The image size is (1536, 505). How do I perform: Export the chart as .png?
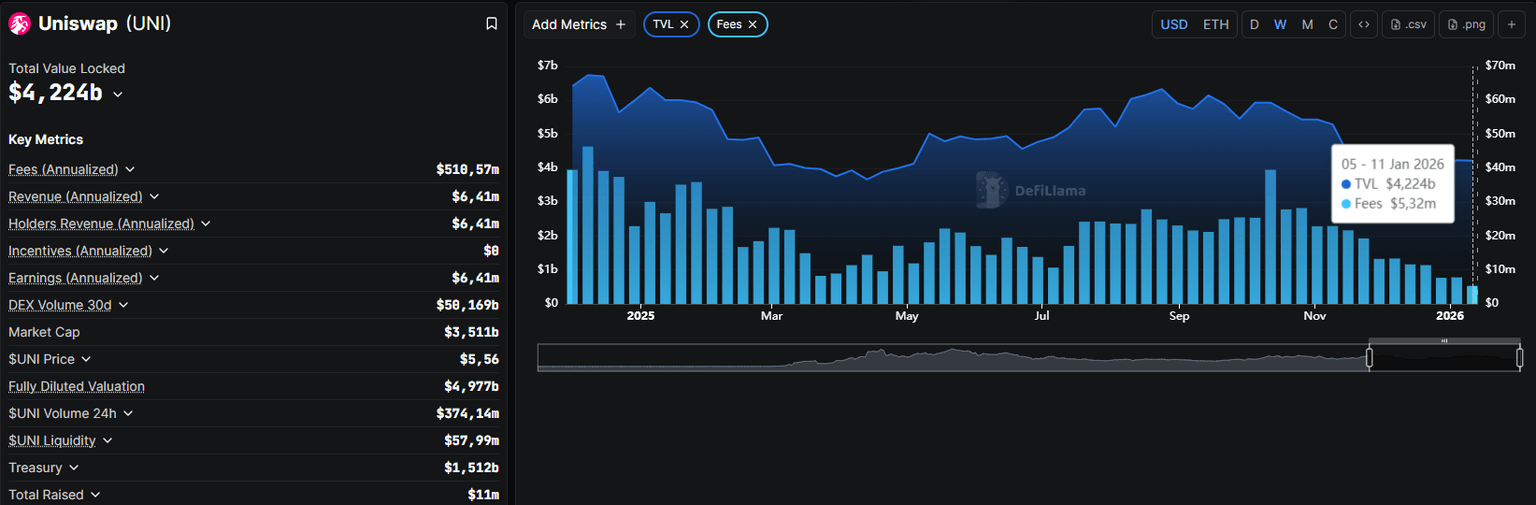[1465, 25]
